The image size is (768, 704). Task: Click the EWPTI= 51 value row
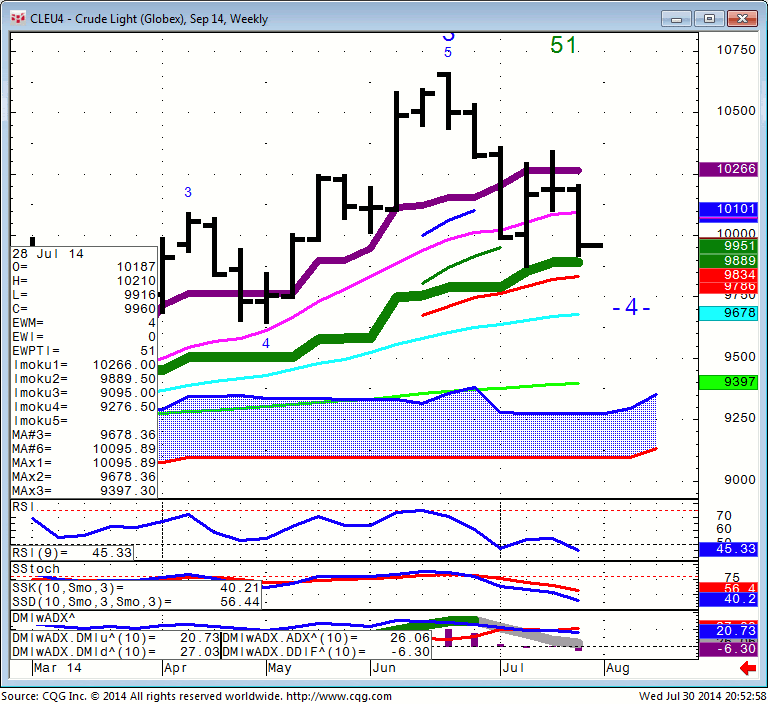click(84, 351)
